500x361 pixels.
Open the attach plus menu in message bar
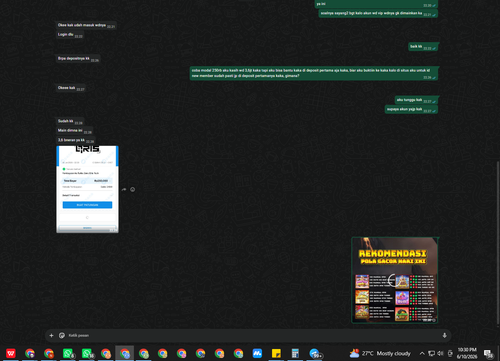[x=51, y=335]
